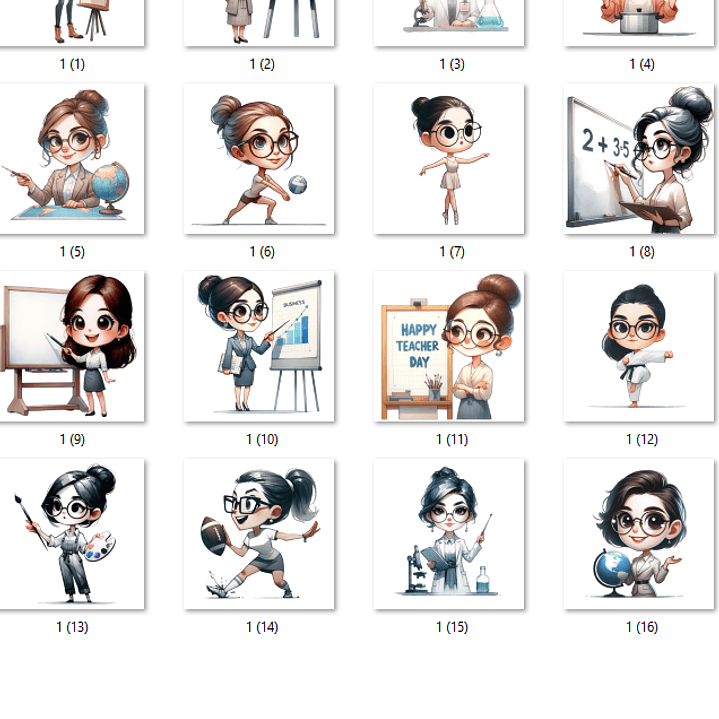
Task: Select the blank easel whiteboard image 1 (9)
Action: coord(71,346)
